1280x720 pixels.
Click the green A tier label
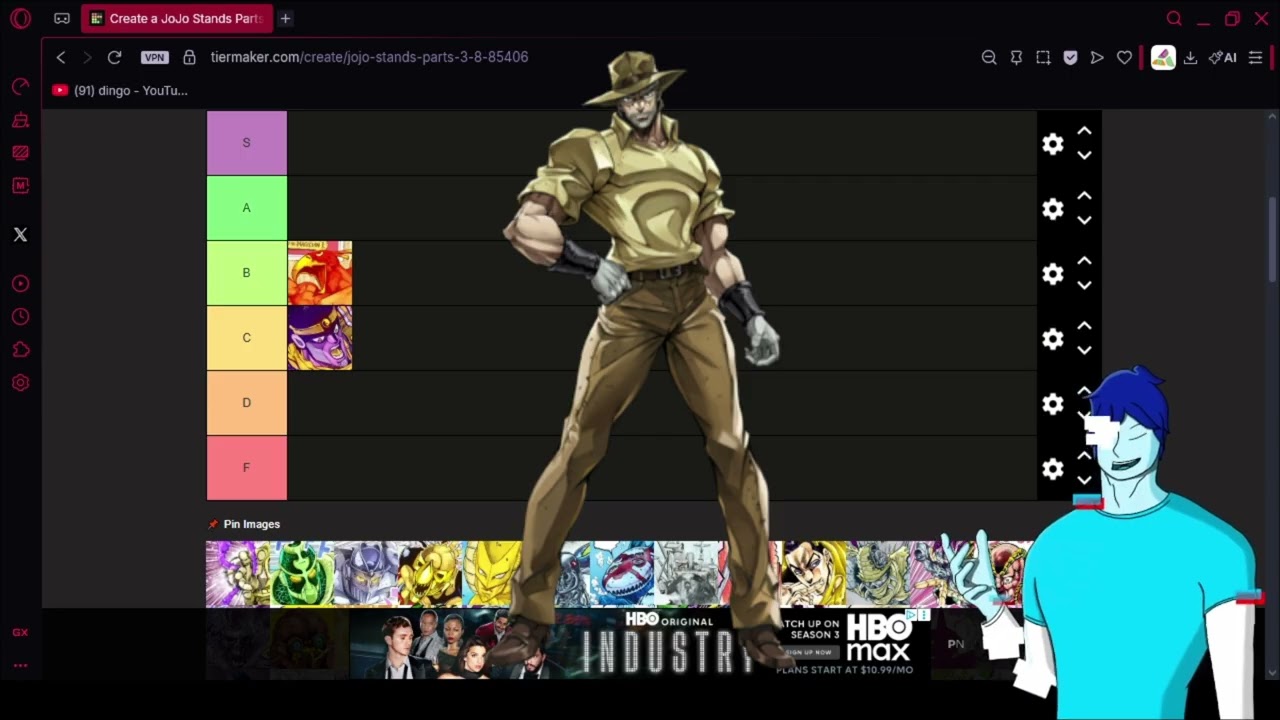[x=246, y=208]
